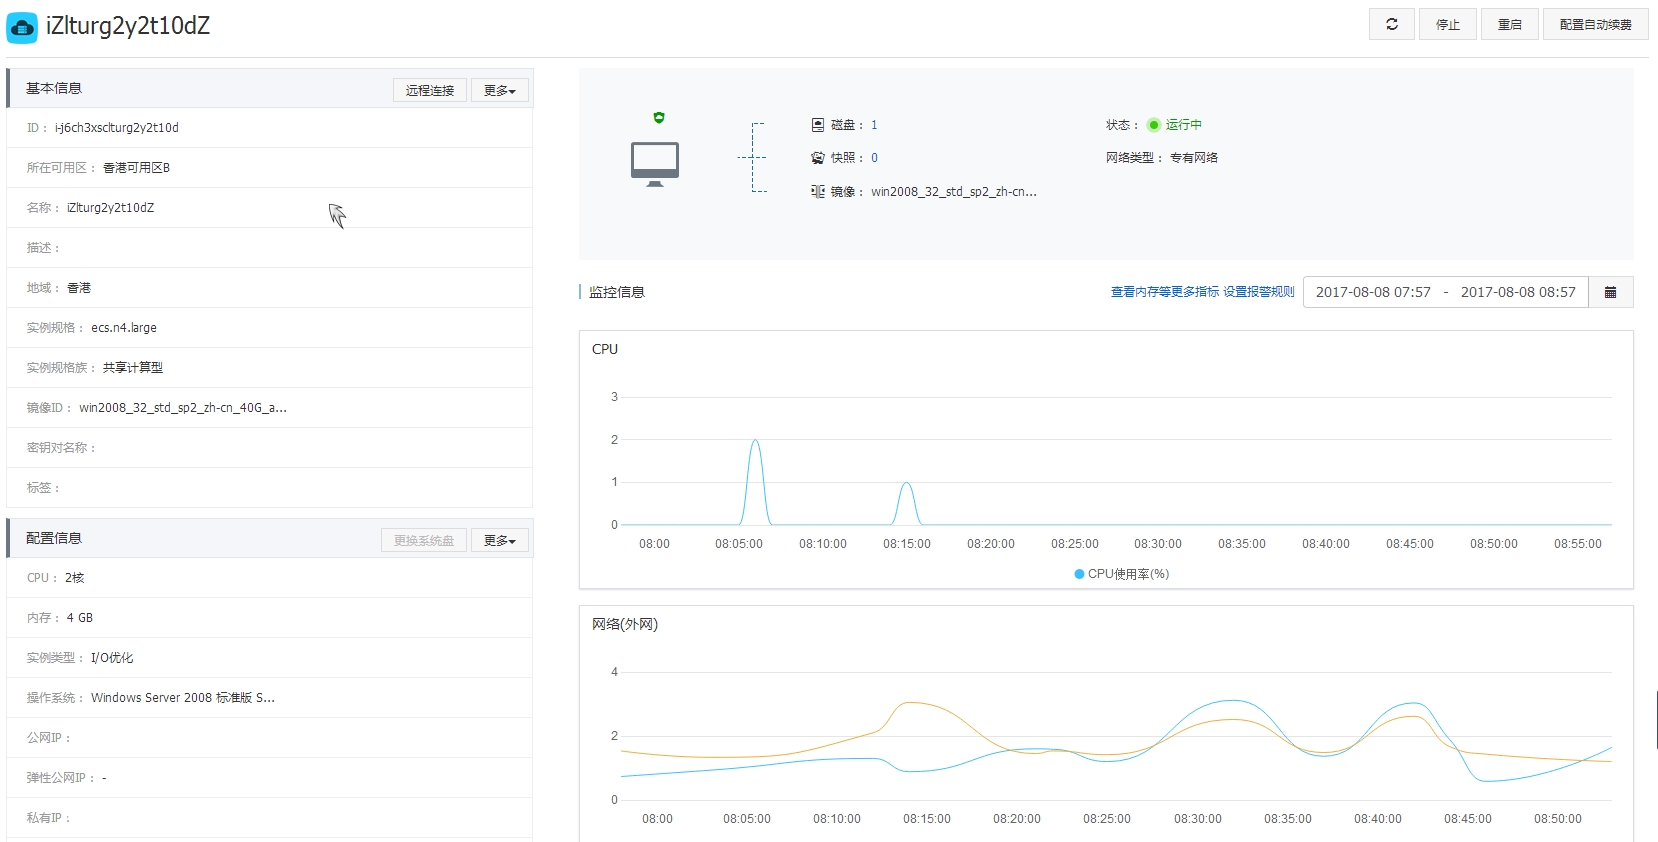Click the computer monitor instance icon

click(x=655, y=163)
